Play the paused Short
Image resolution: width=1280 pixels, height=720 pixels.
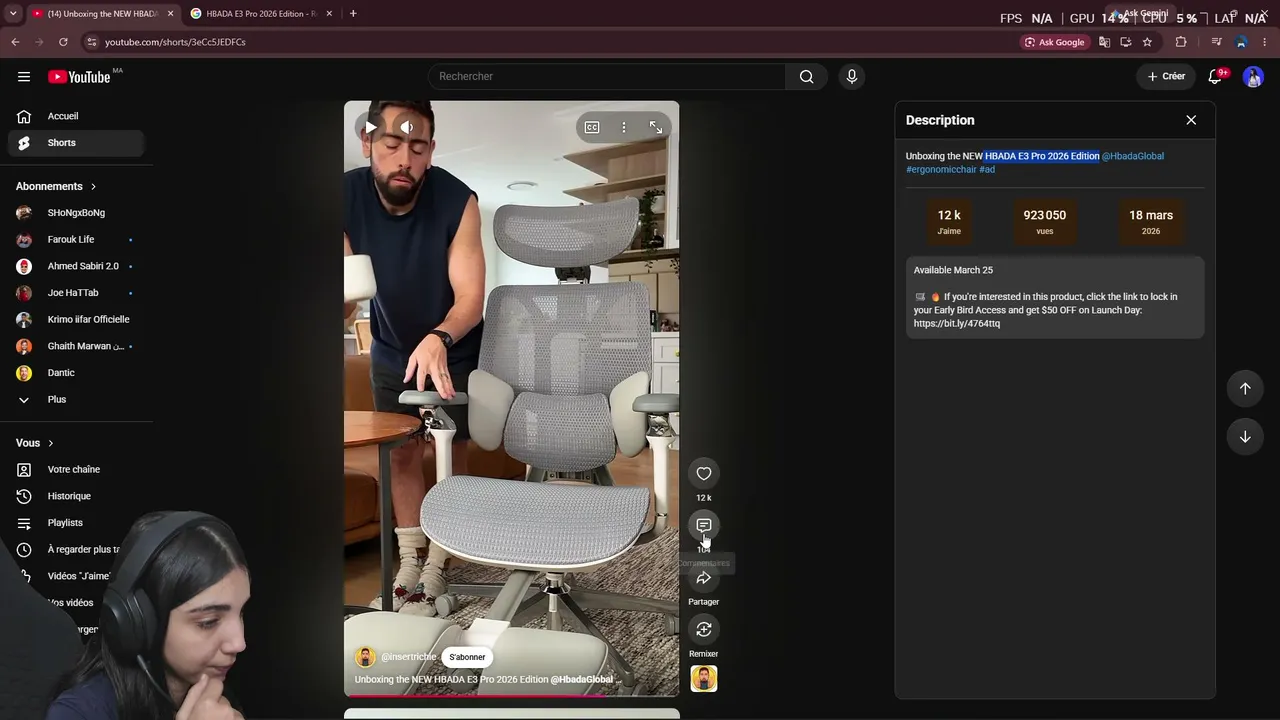click(371, 127)
